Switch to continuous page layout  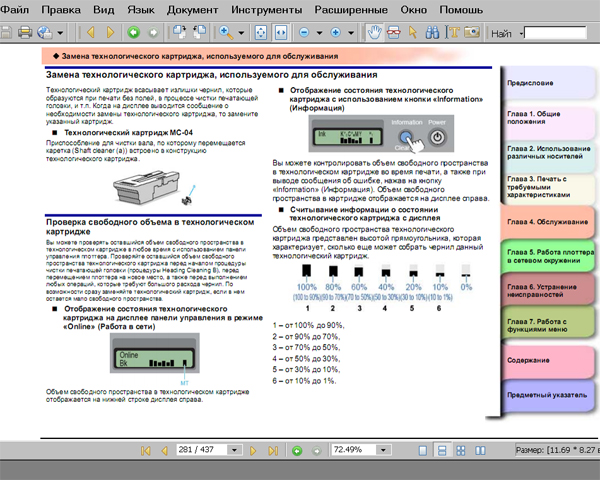coord(442,451)
